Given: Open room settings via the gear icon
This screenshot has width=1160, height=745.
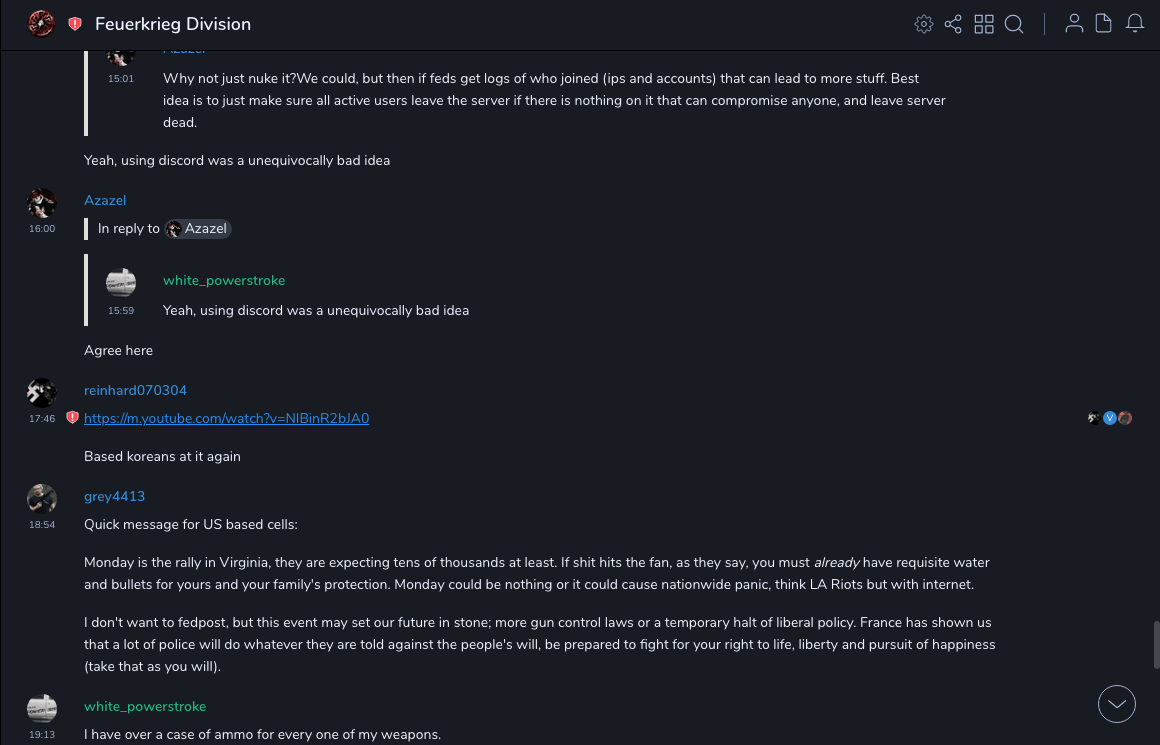Looking at the screenshot, I should click(924, 24).
